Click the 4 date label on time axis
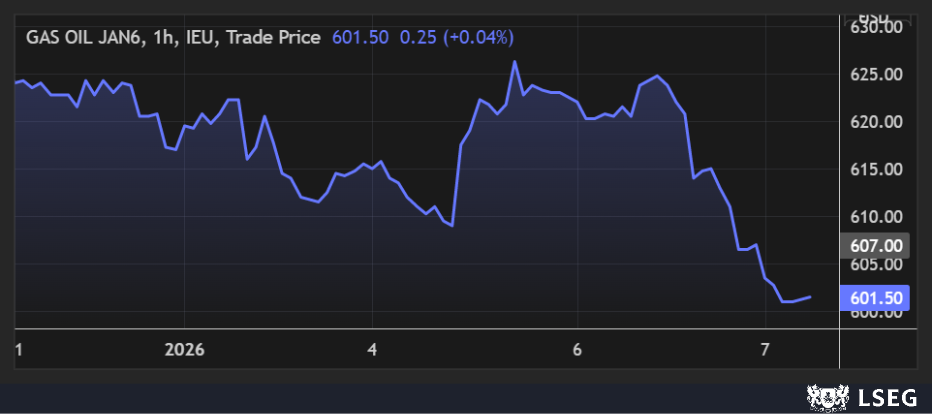Image resolution: width=933 pixels, height=414 pixels. [372, 350]
